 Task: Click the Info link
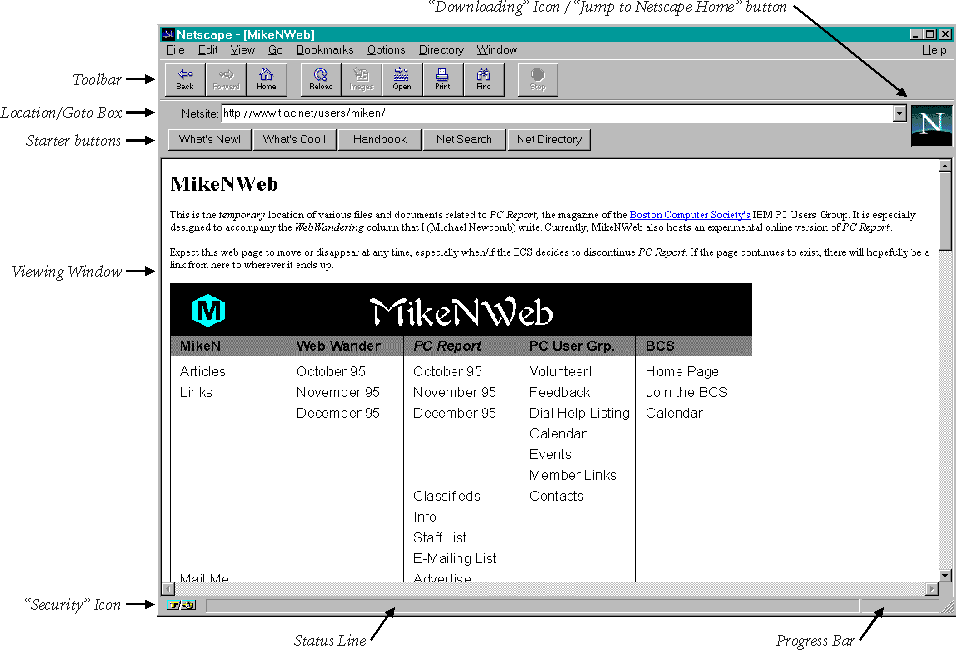[424, 517]
